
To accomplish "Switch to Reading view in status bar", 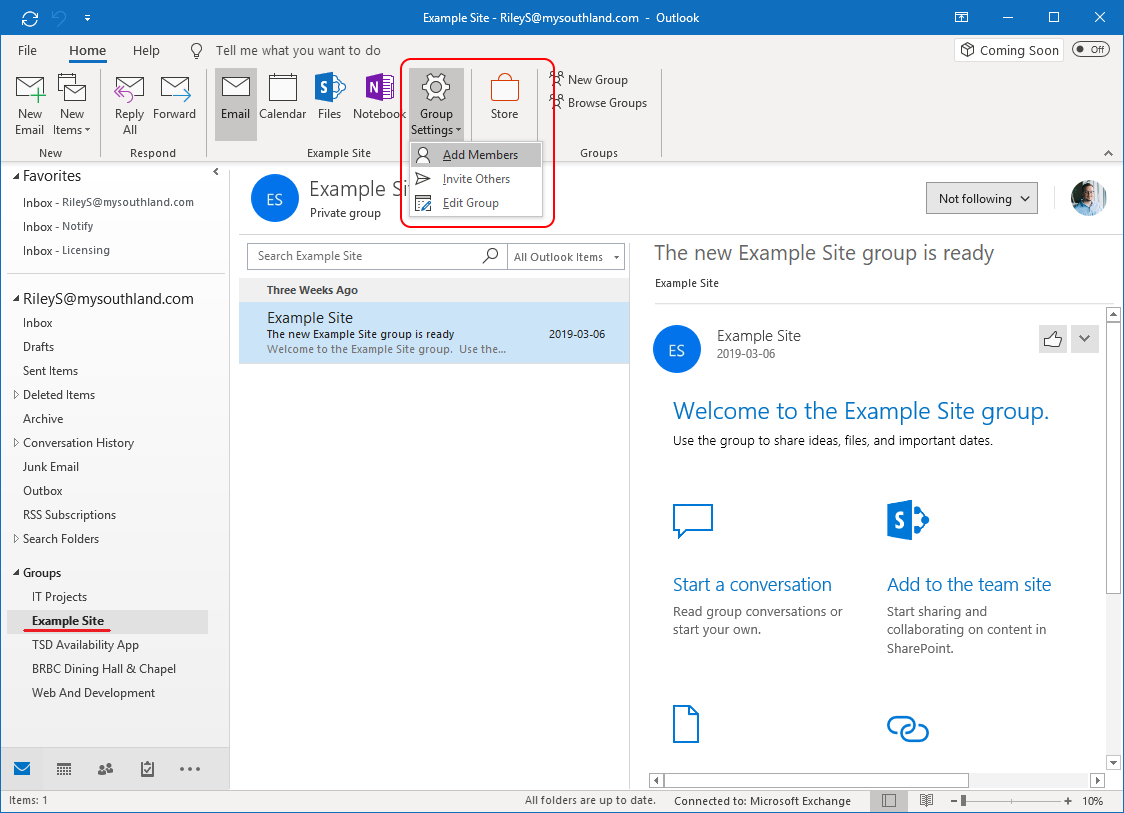I will tap(926, 801).
